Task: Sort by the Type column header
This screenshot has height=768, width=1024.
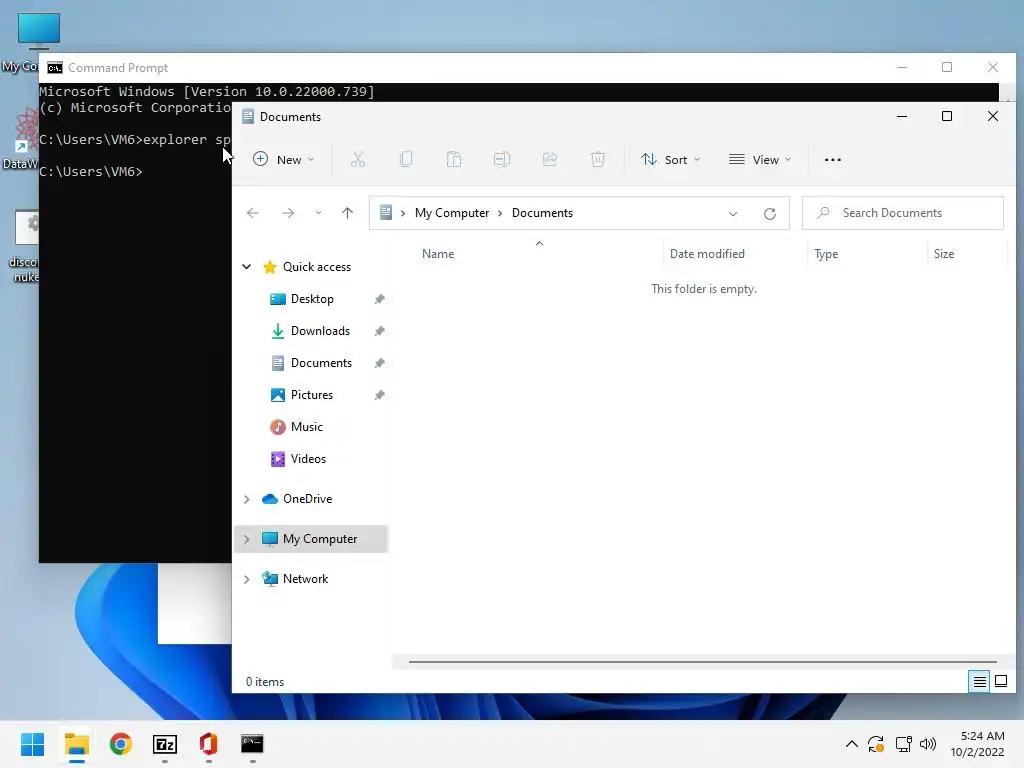Action: pos(825,254)
